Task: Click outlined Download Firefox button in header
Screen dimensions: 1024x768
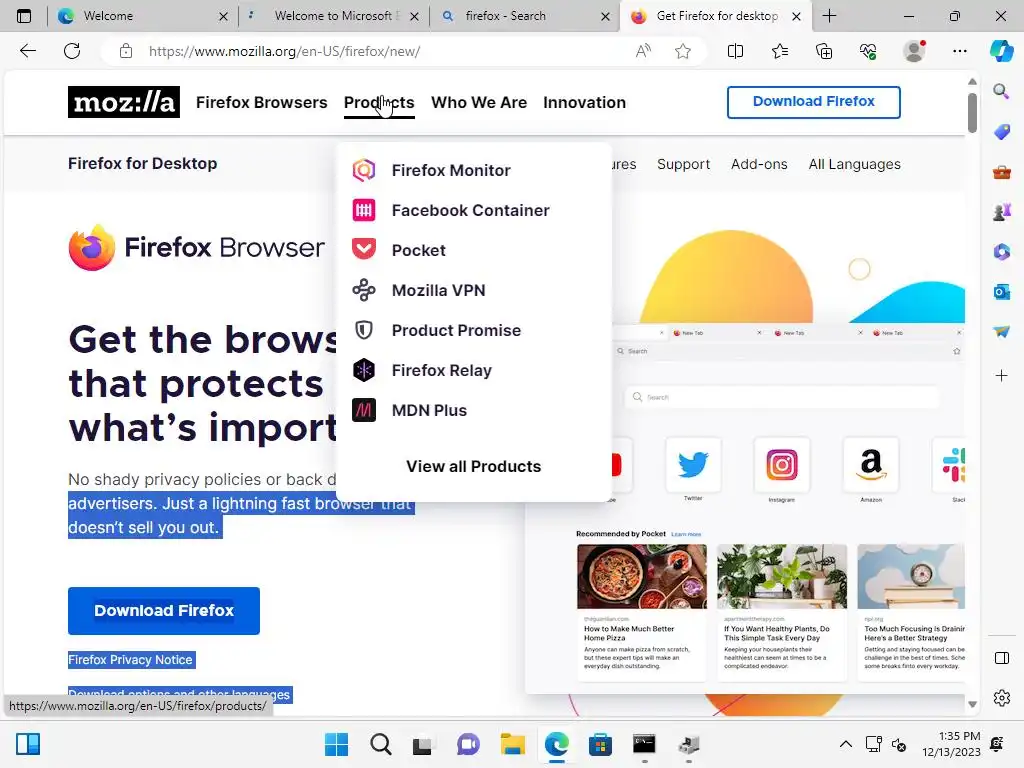Action: 814,102
